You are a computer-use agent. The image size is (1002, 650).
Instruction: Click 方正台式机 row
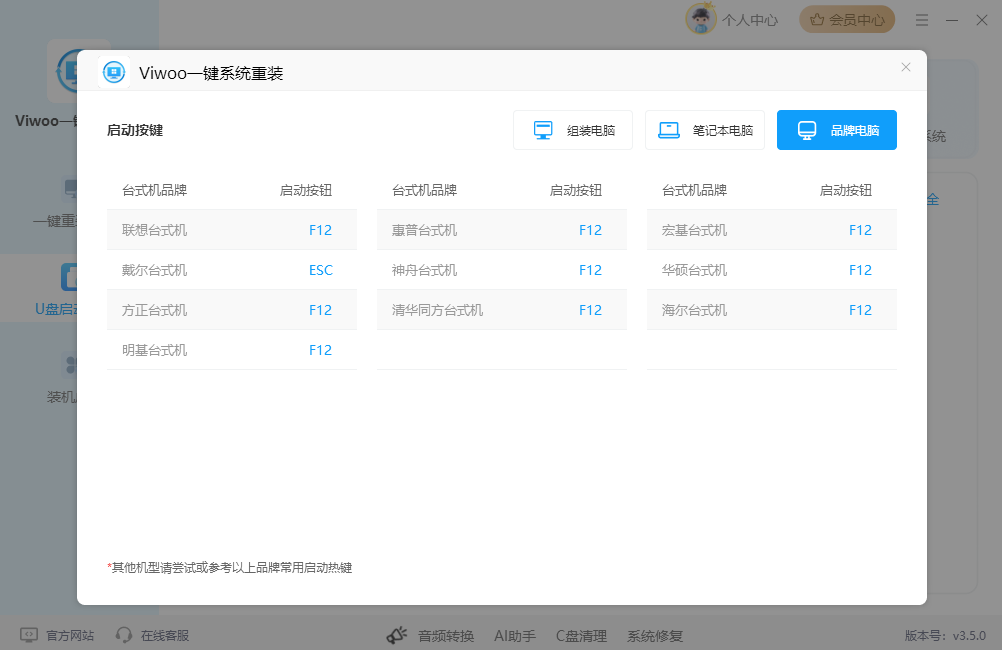(x=232, y=310)
